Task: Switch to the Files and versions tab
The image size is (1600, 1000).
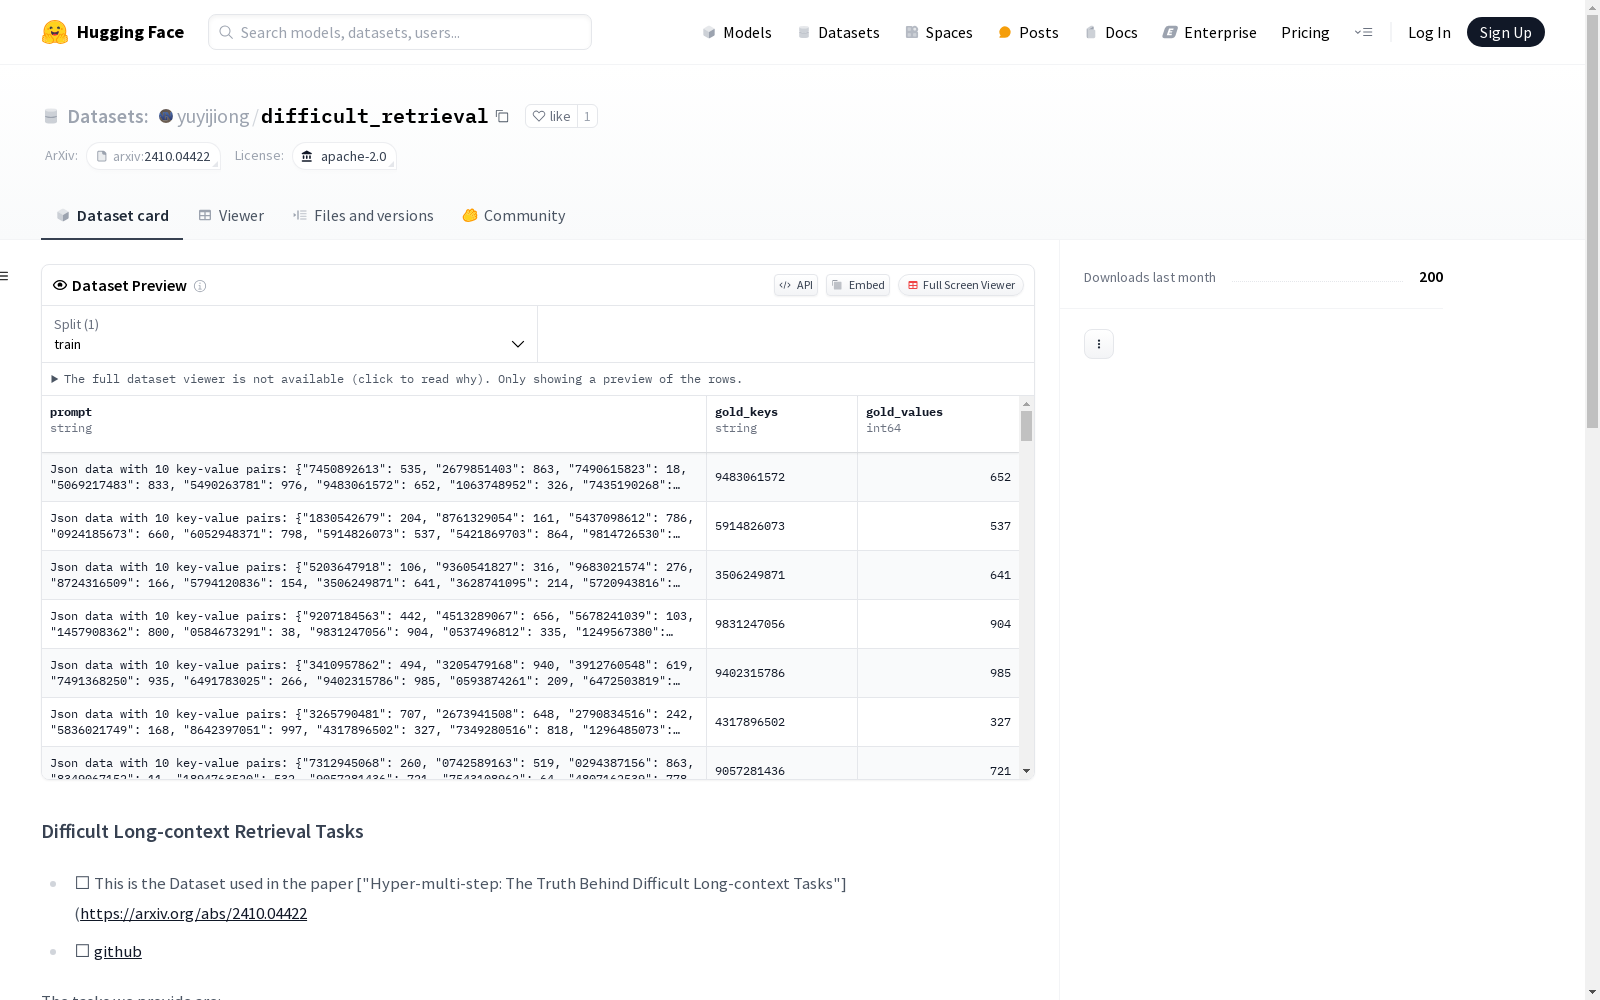Action: (x=363, y=216)
